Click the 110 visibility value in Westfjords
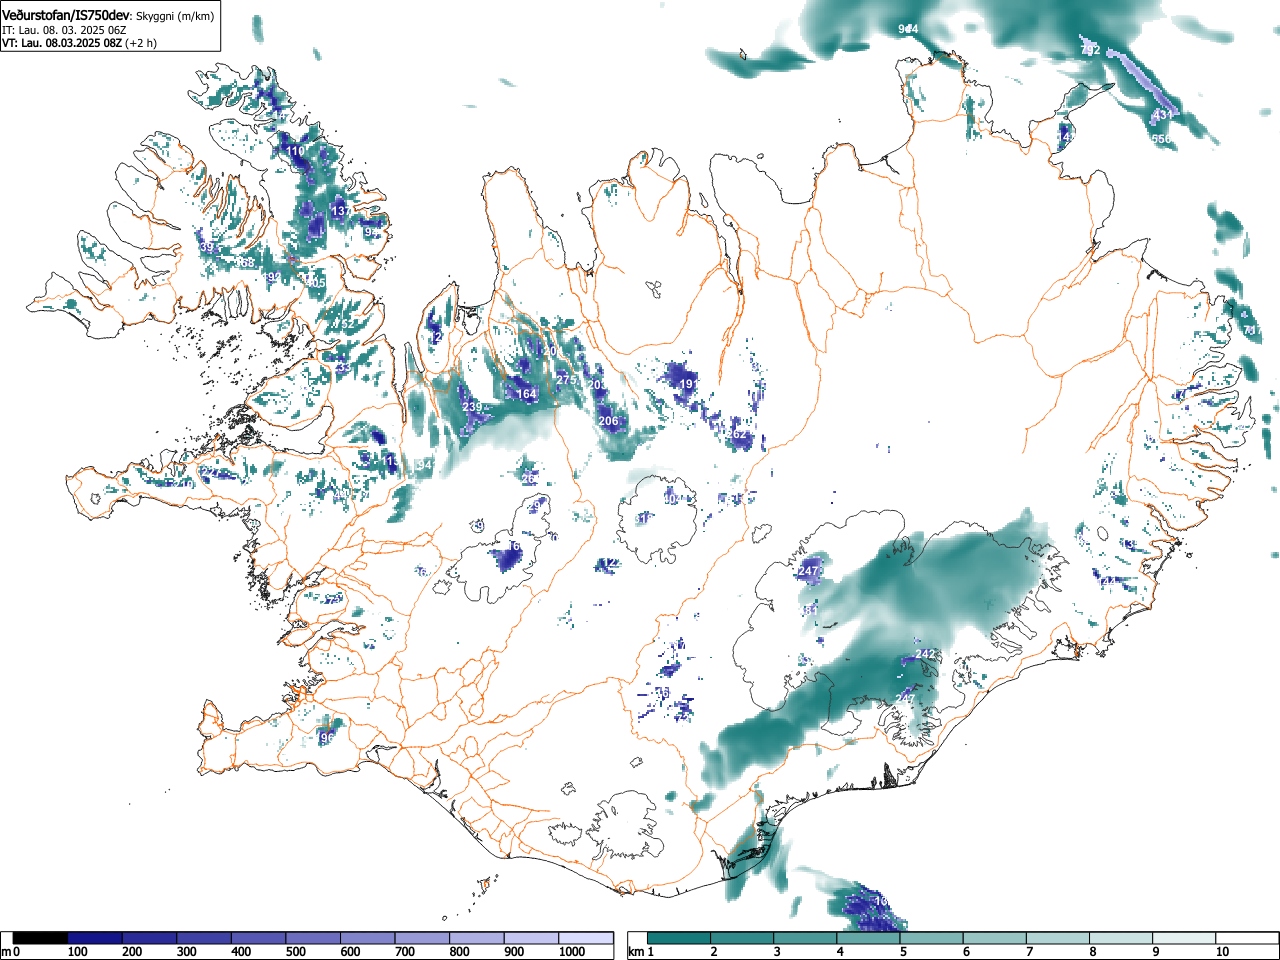 click(x=296, y=151)
